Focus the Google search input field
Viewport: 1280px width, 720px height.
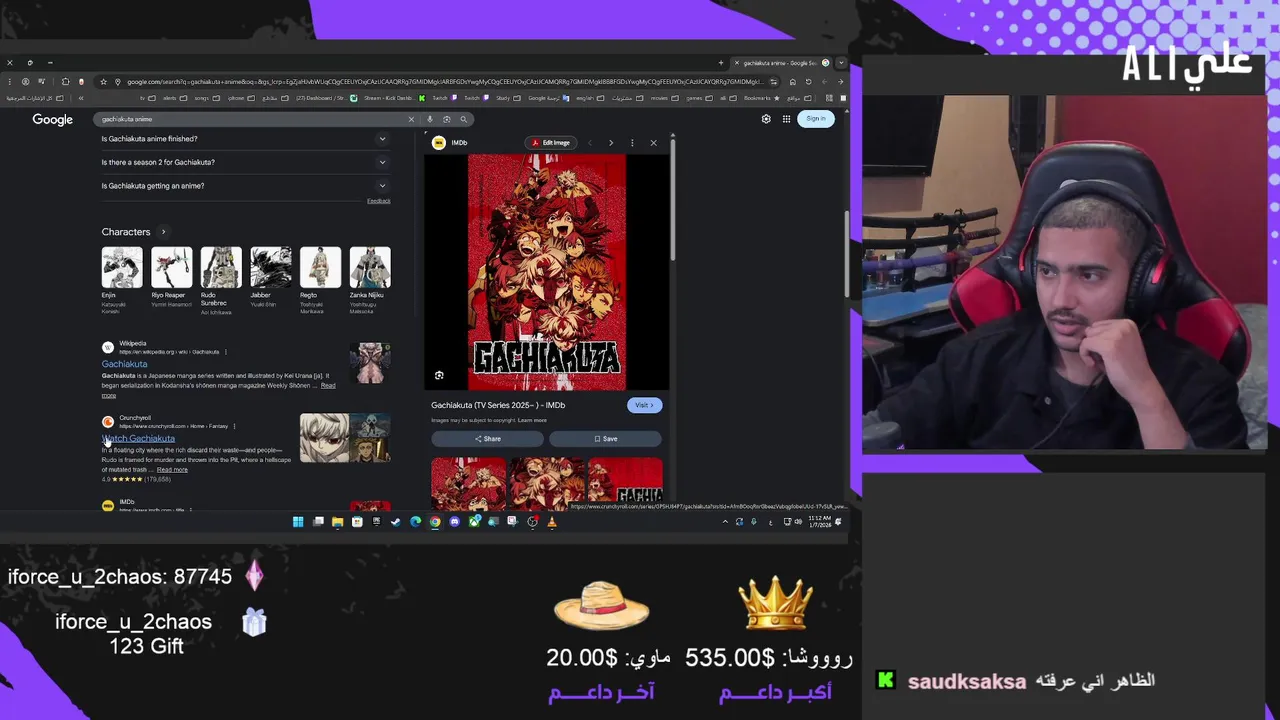250,119
